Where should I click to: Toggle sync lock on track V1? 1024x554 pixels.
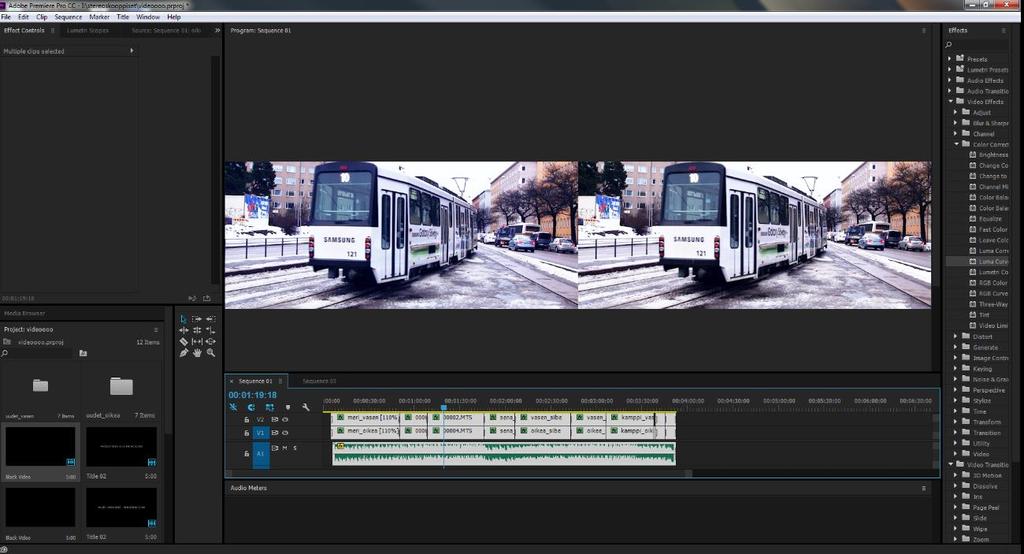coord(275,432)
